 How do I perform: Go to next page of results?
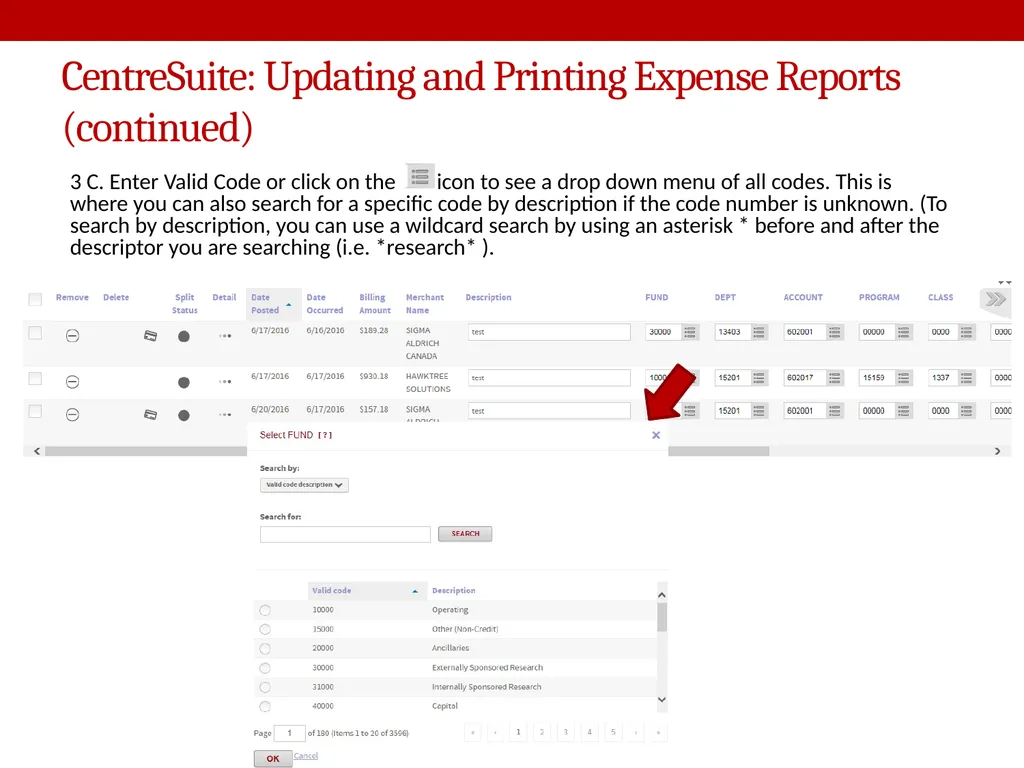(x=635, y=733)
